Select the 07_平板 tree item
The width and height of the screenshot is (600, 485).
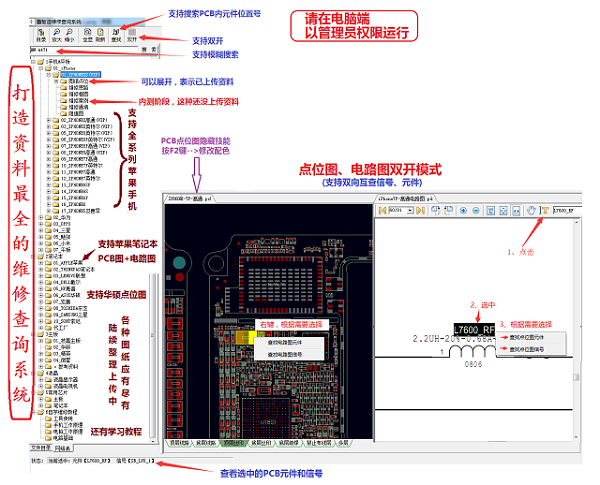(x=62, y=250)
